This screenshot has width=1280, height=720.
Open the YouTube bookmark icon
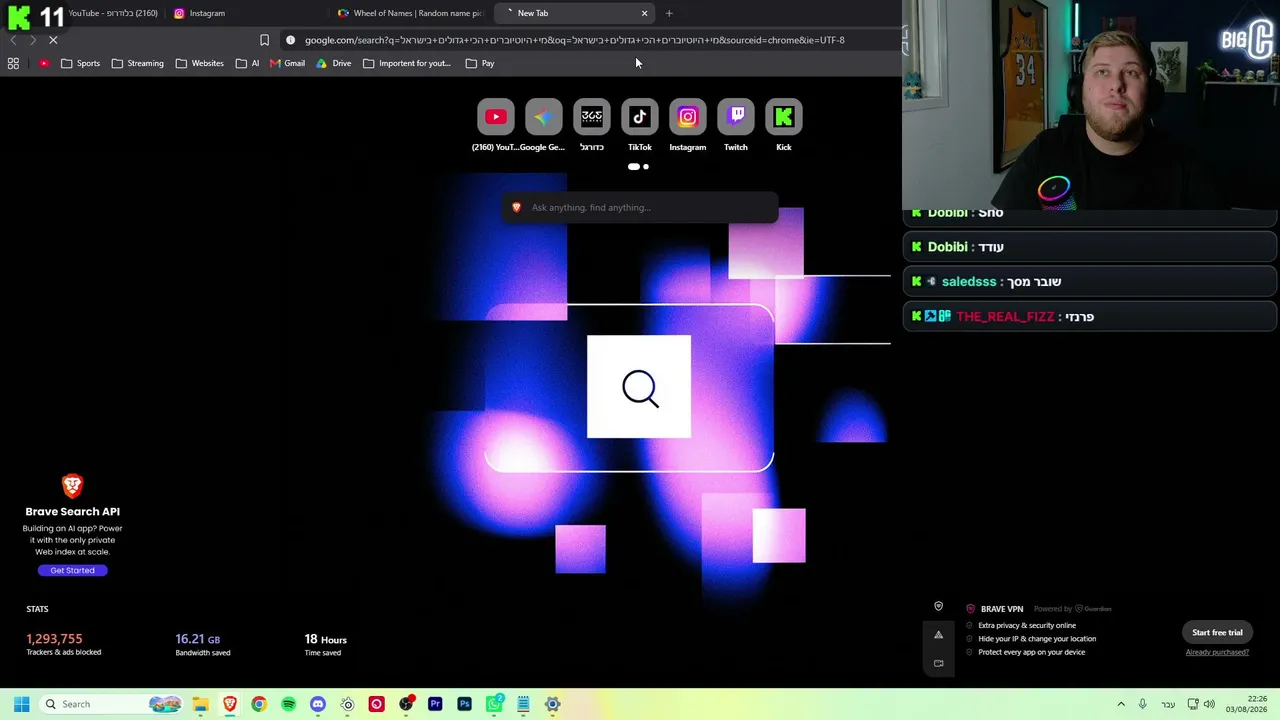pyautogui.click(x=44, y=63)
